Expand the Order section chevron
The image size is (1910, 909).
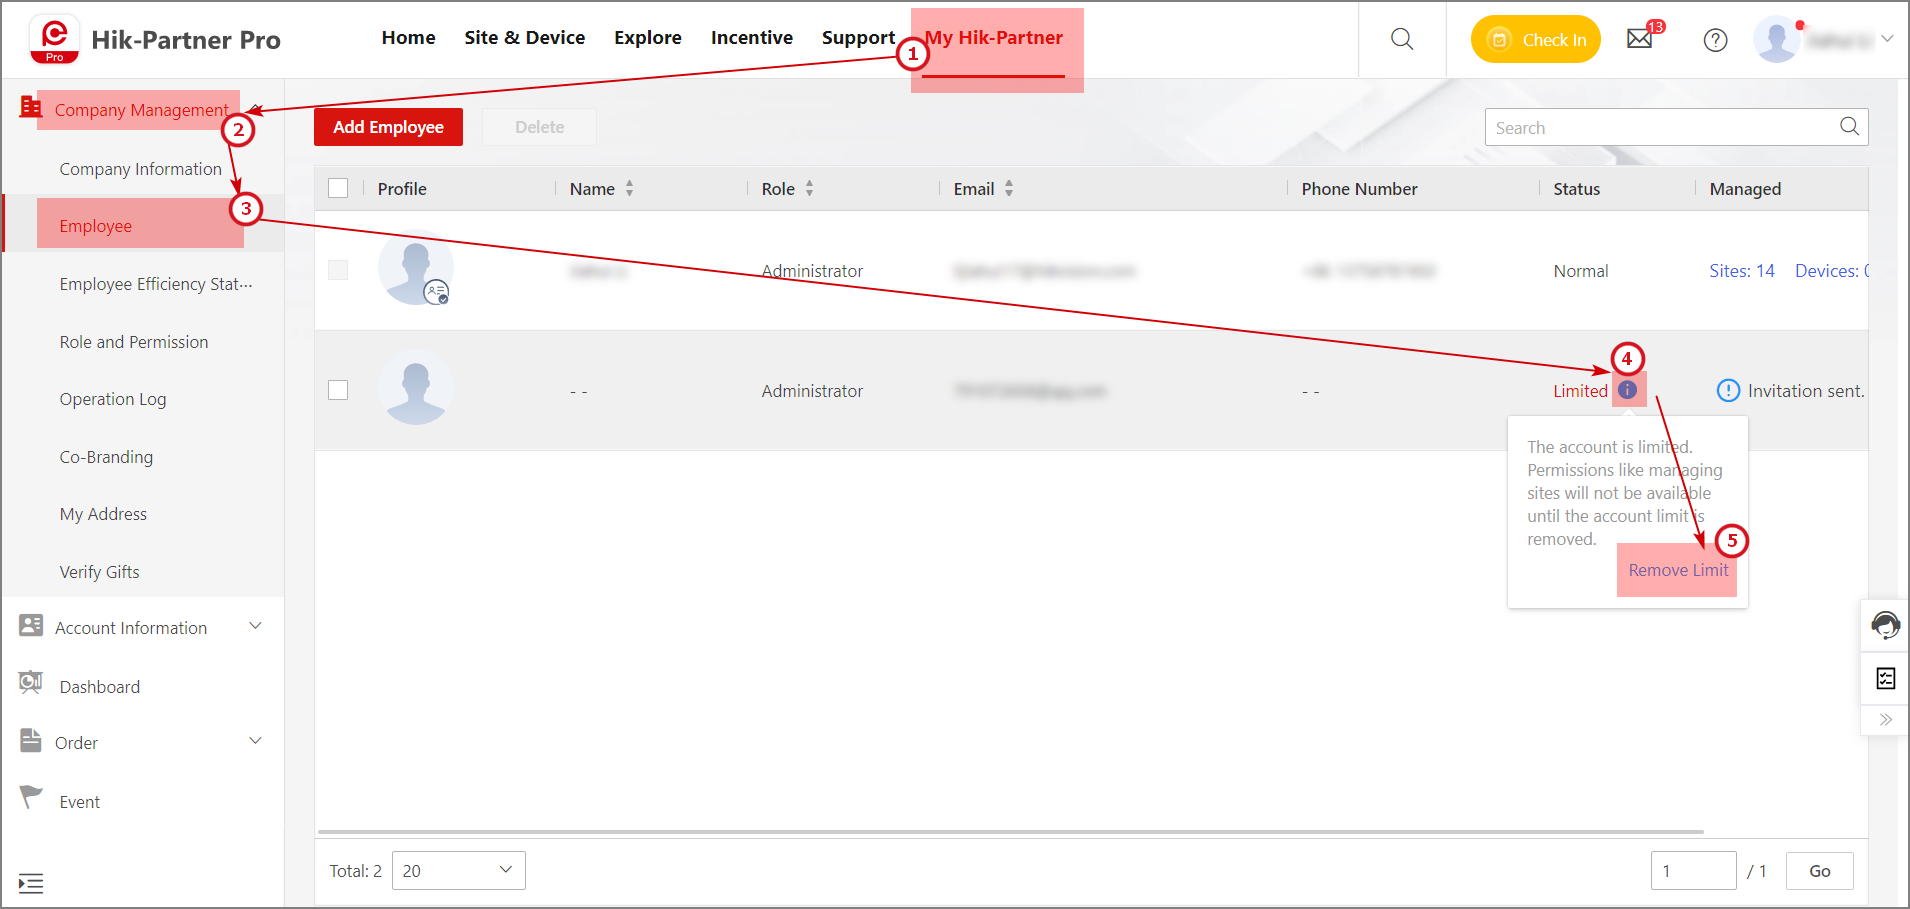pyautogui.click(x=256, y=741)
